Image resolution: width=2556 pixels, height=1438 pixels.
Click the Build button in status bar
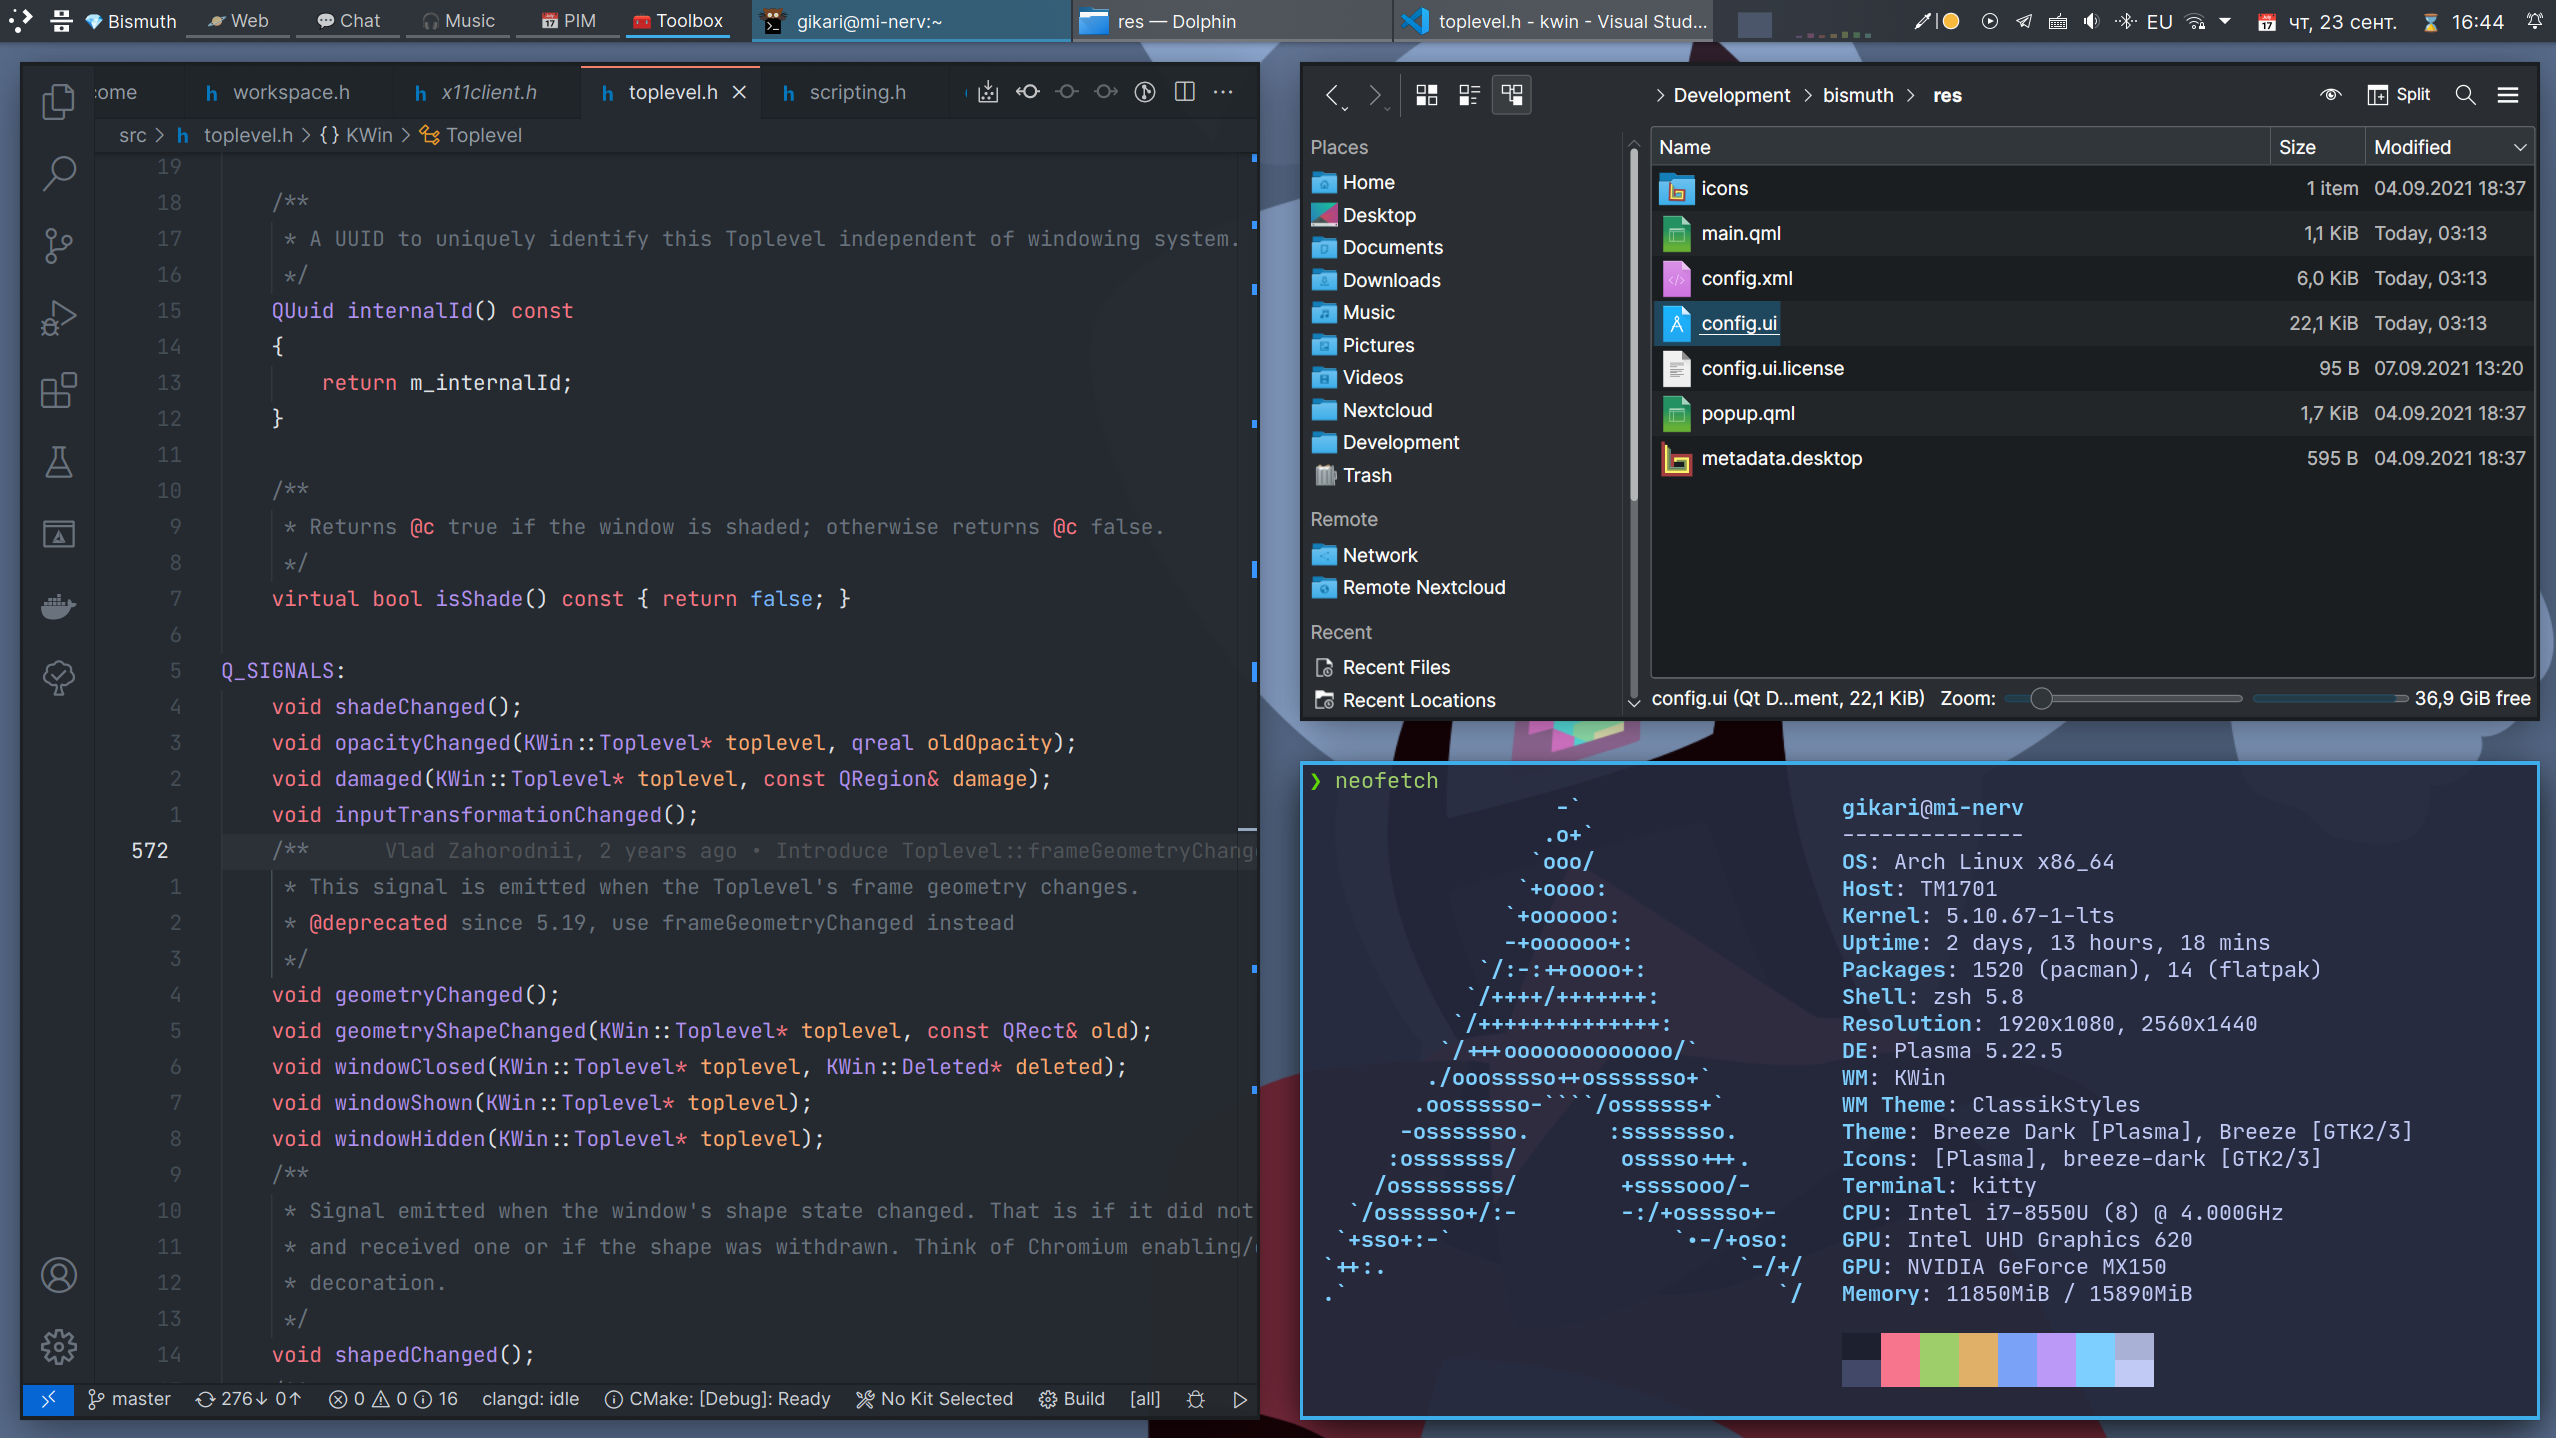pyautogui.click(x=1072, y=1399)
